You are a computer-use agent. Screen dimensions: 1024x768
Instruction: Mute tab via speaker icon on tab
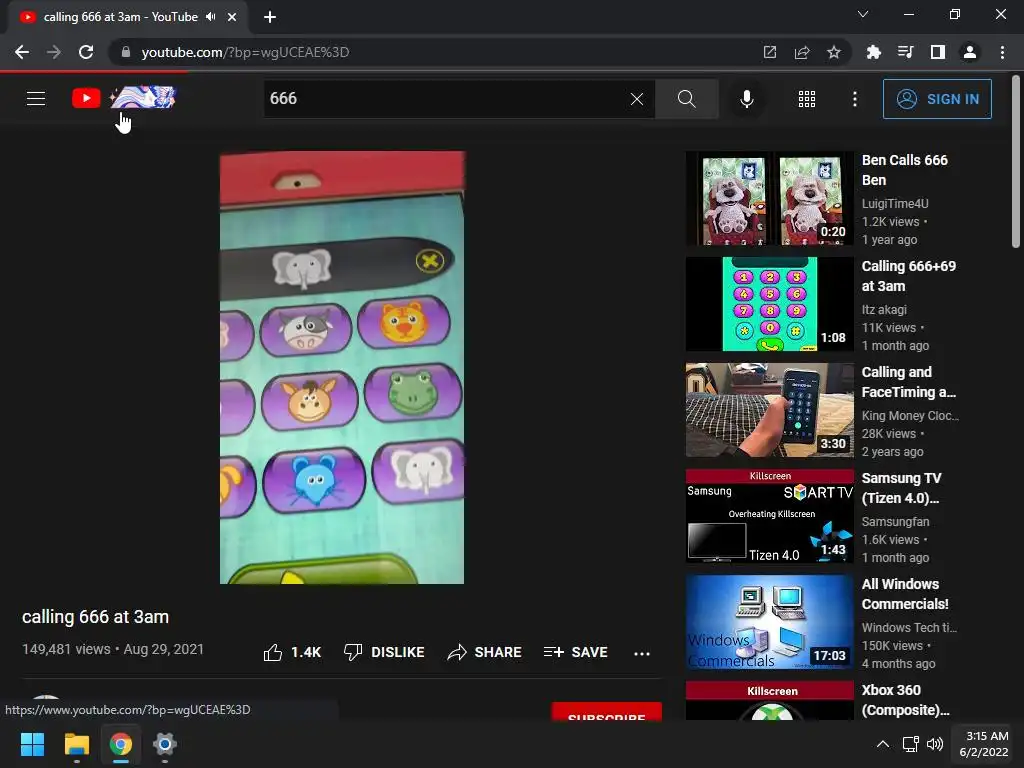210,17
